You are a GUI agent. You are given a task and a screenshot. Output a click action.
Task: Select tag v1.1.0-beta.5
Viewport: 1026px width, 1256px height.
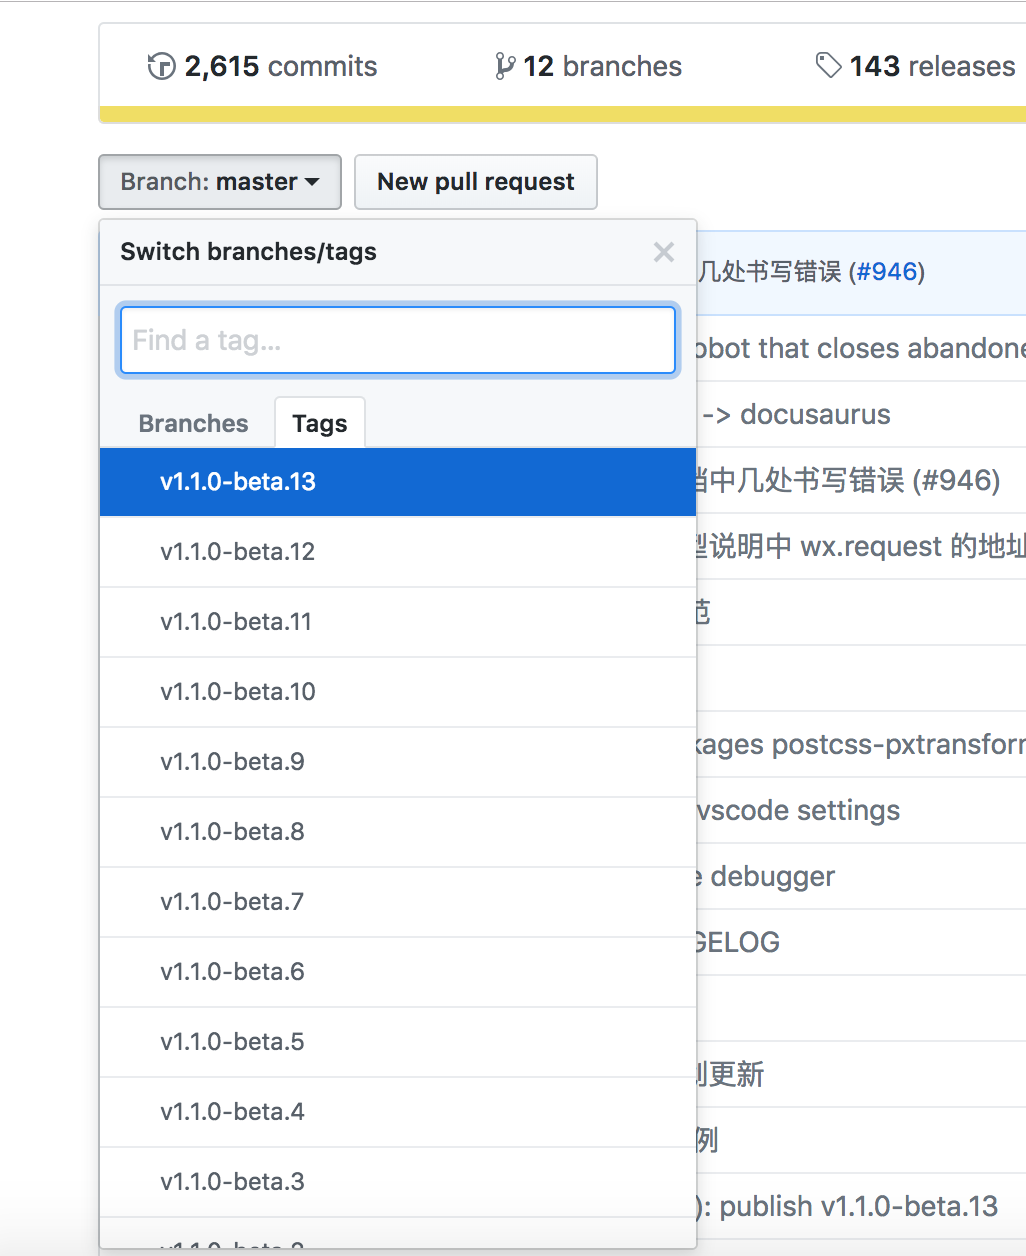[x=398, y=1042]
